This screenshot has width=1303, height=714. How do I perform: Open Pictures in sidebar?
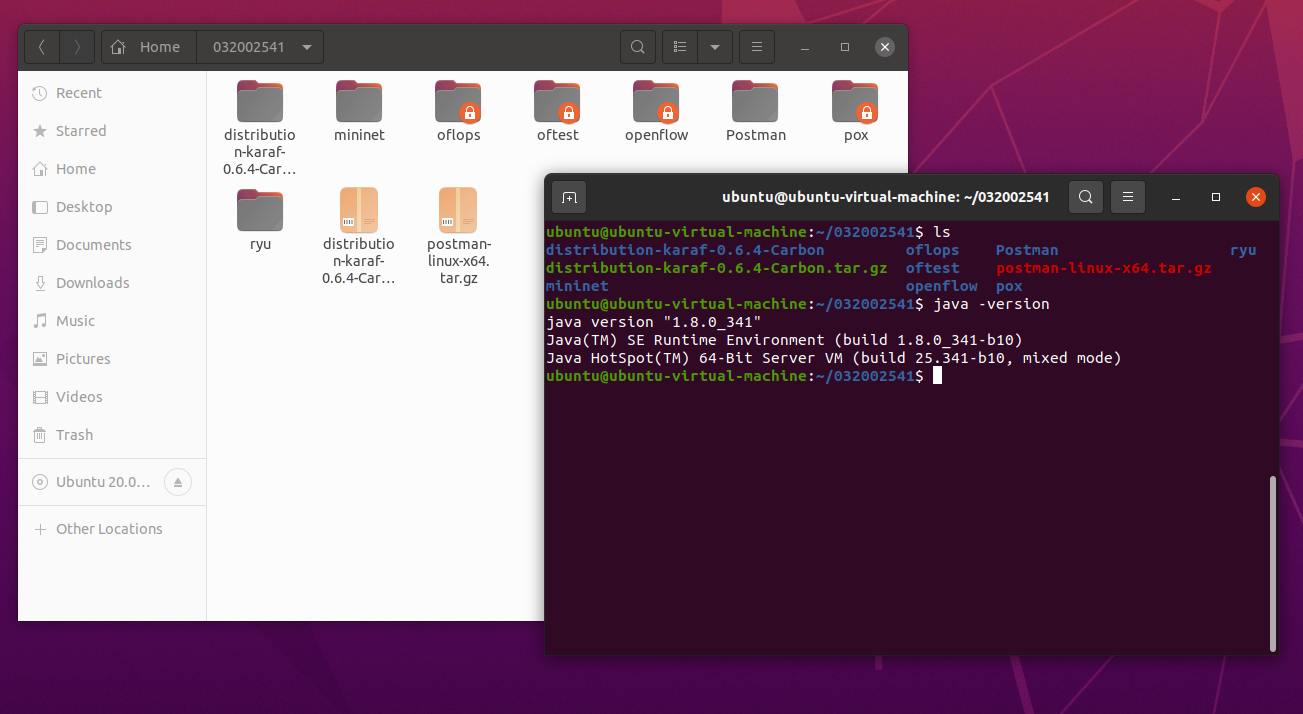tap(112, 359)
